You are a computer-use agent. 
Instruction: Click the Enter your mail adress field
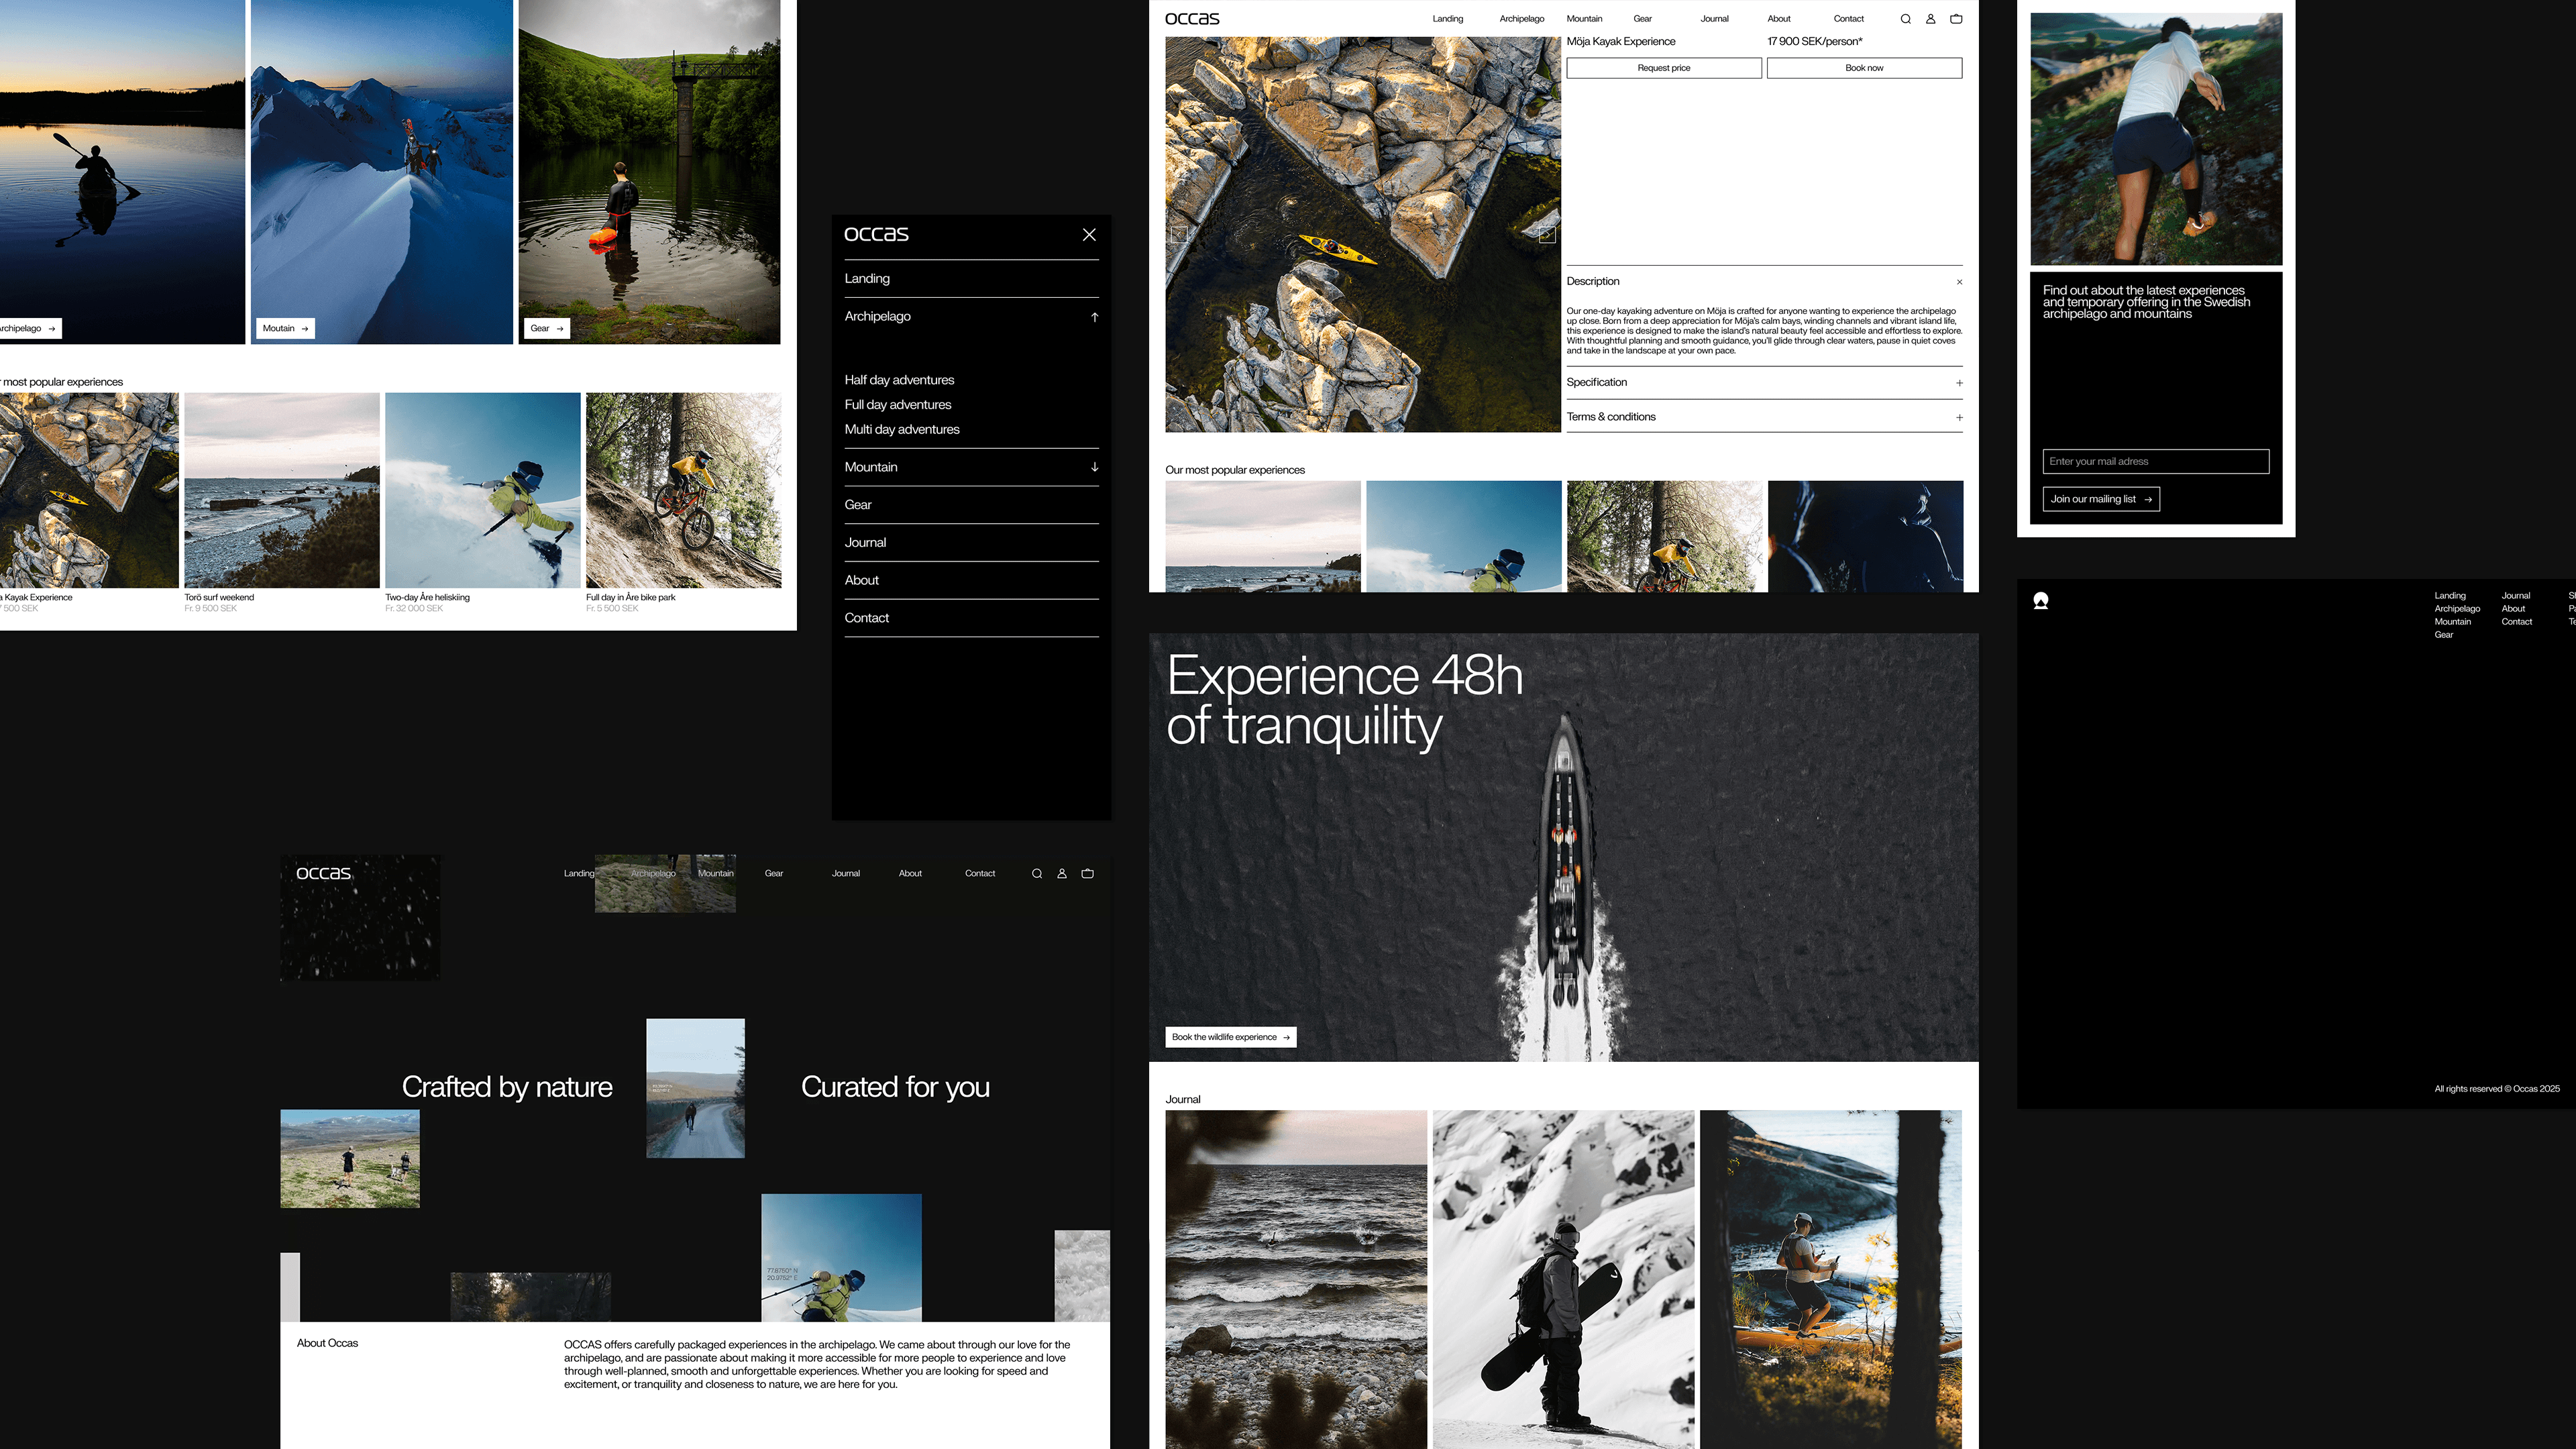(x=2155, y=462)
